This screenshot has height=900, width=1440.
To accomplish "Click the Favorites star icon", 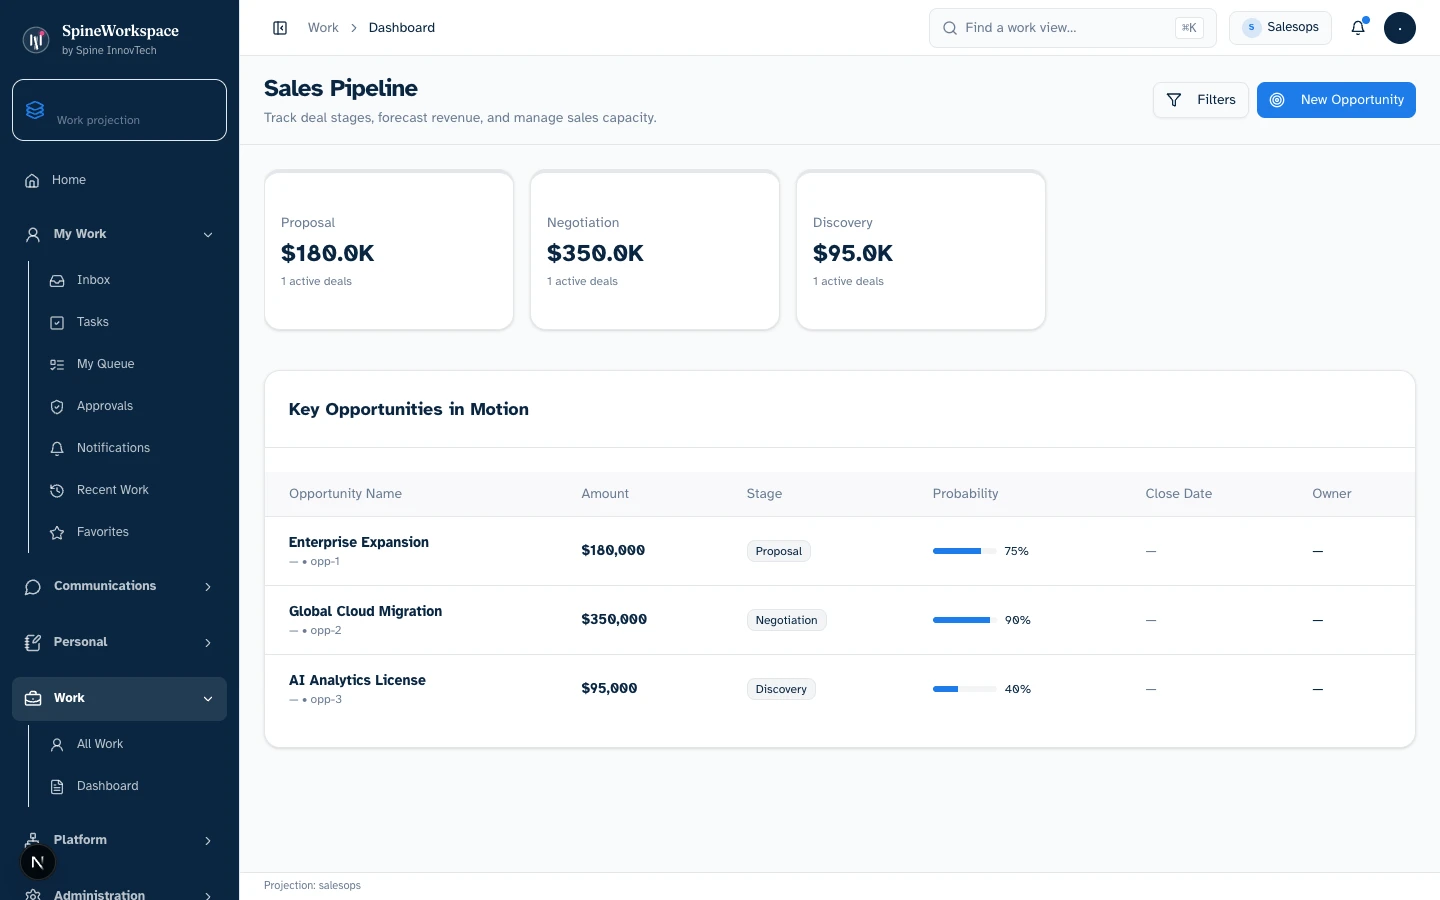I will [x=57, y=533].
